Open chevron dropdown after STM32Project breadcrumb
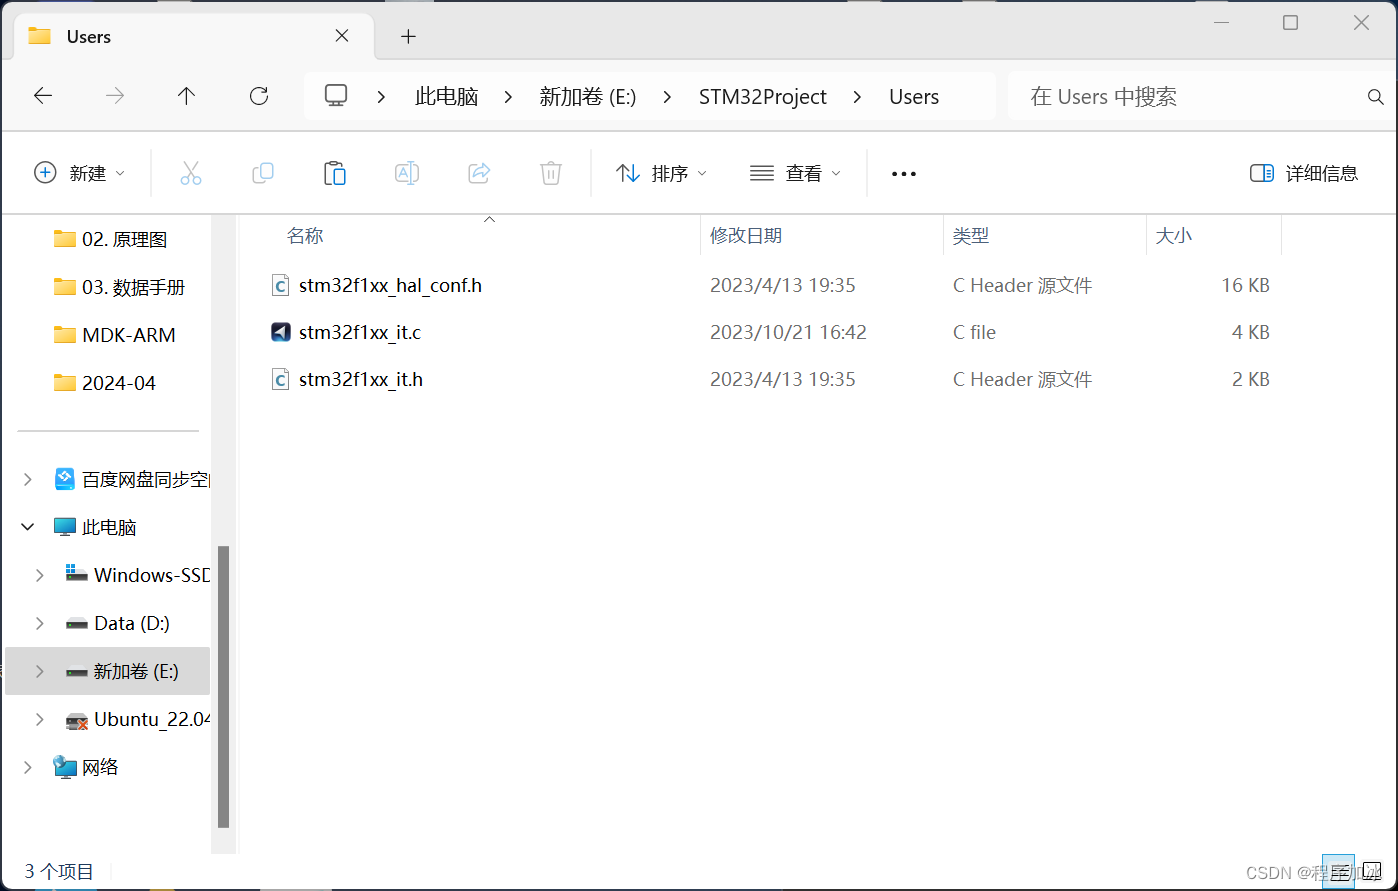Image resolution: width=1398 pixels, height=891 pixels. 857,97
